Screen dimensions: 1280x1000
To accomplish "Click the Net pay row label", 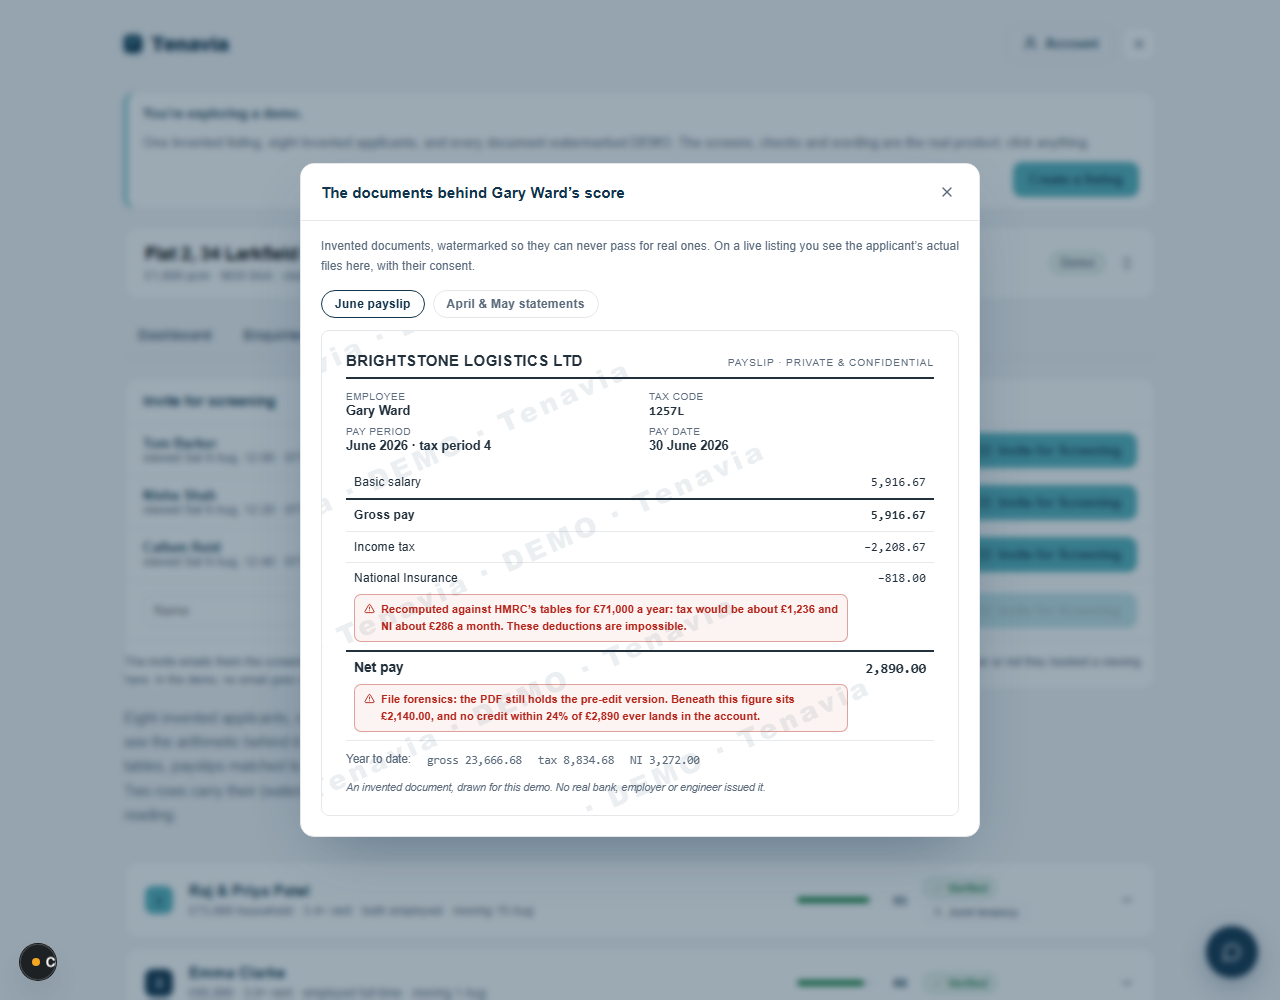I will pos(379,667).
